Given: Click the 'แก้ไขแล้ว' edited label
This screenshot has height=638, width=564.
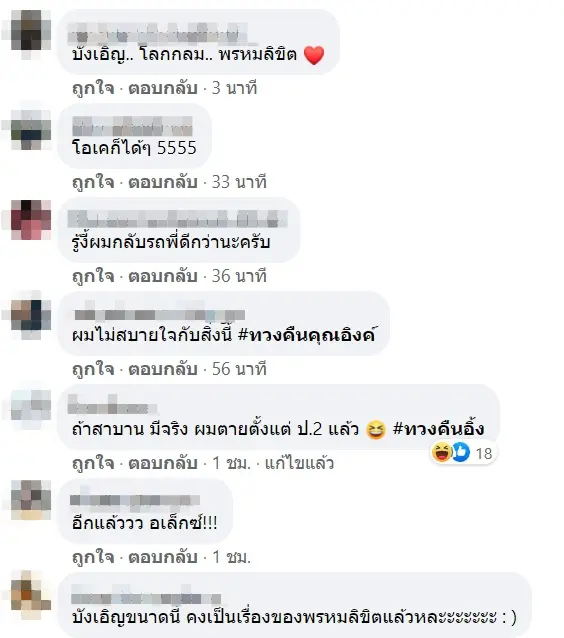Looking at the screenshot, I should (x=299, y=463).
